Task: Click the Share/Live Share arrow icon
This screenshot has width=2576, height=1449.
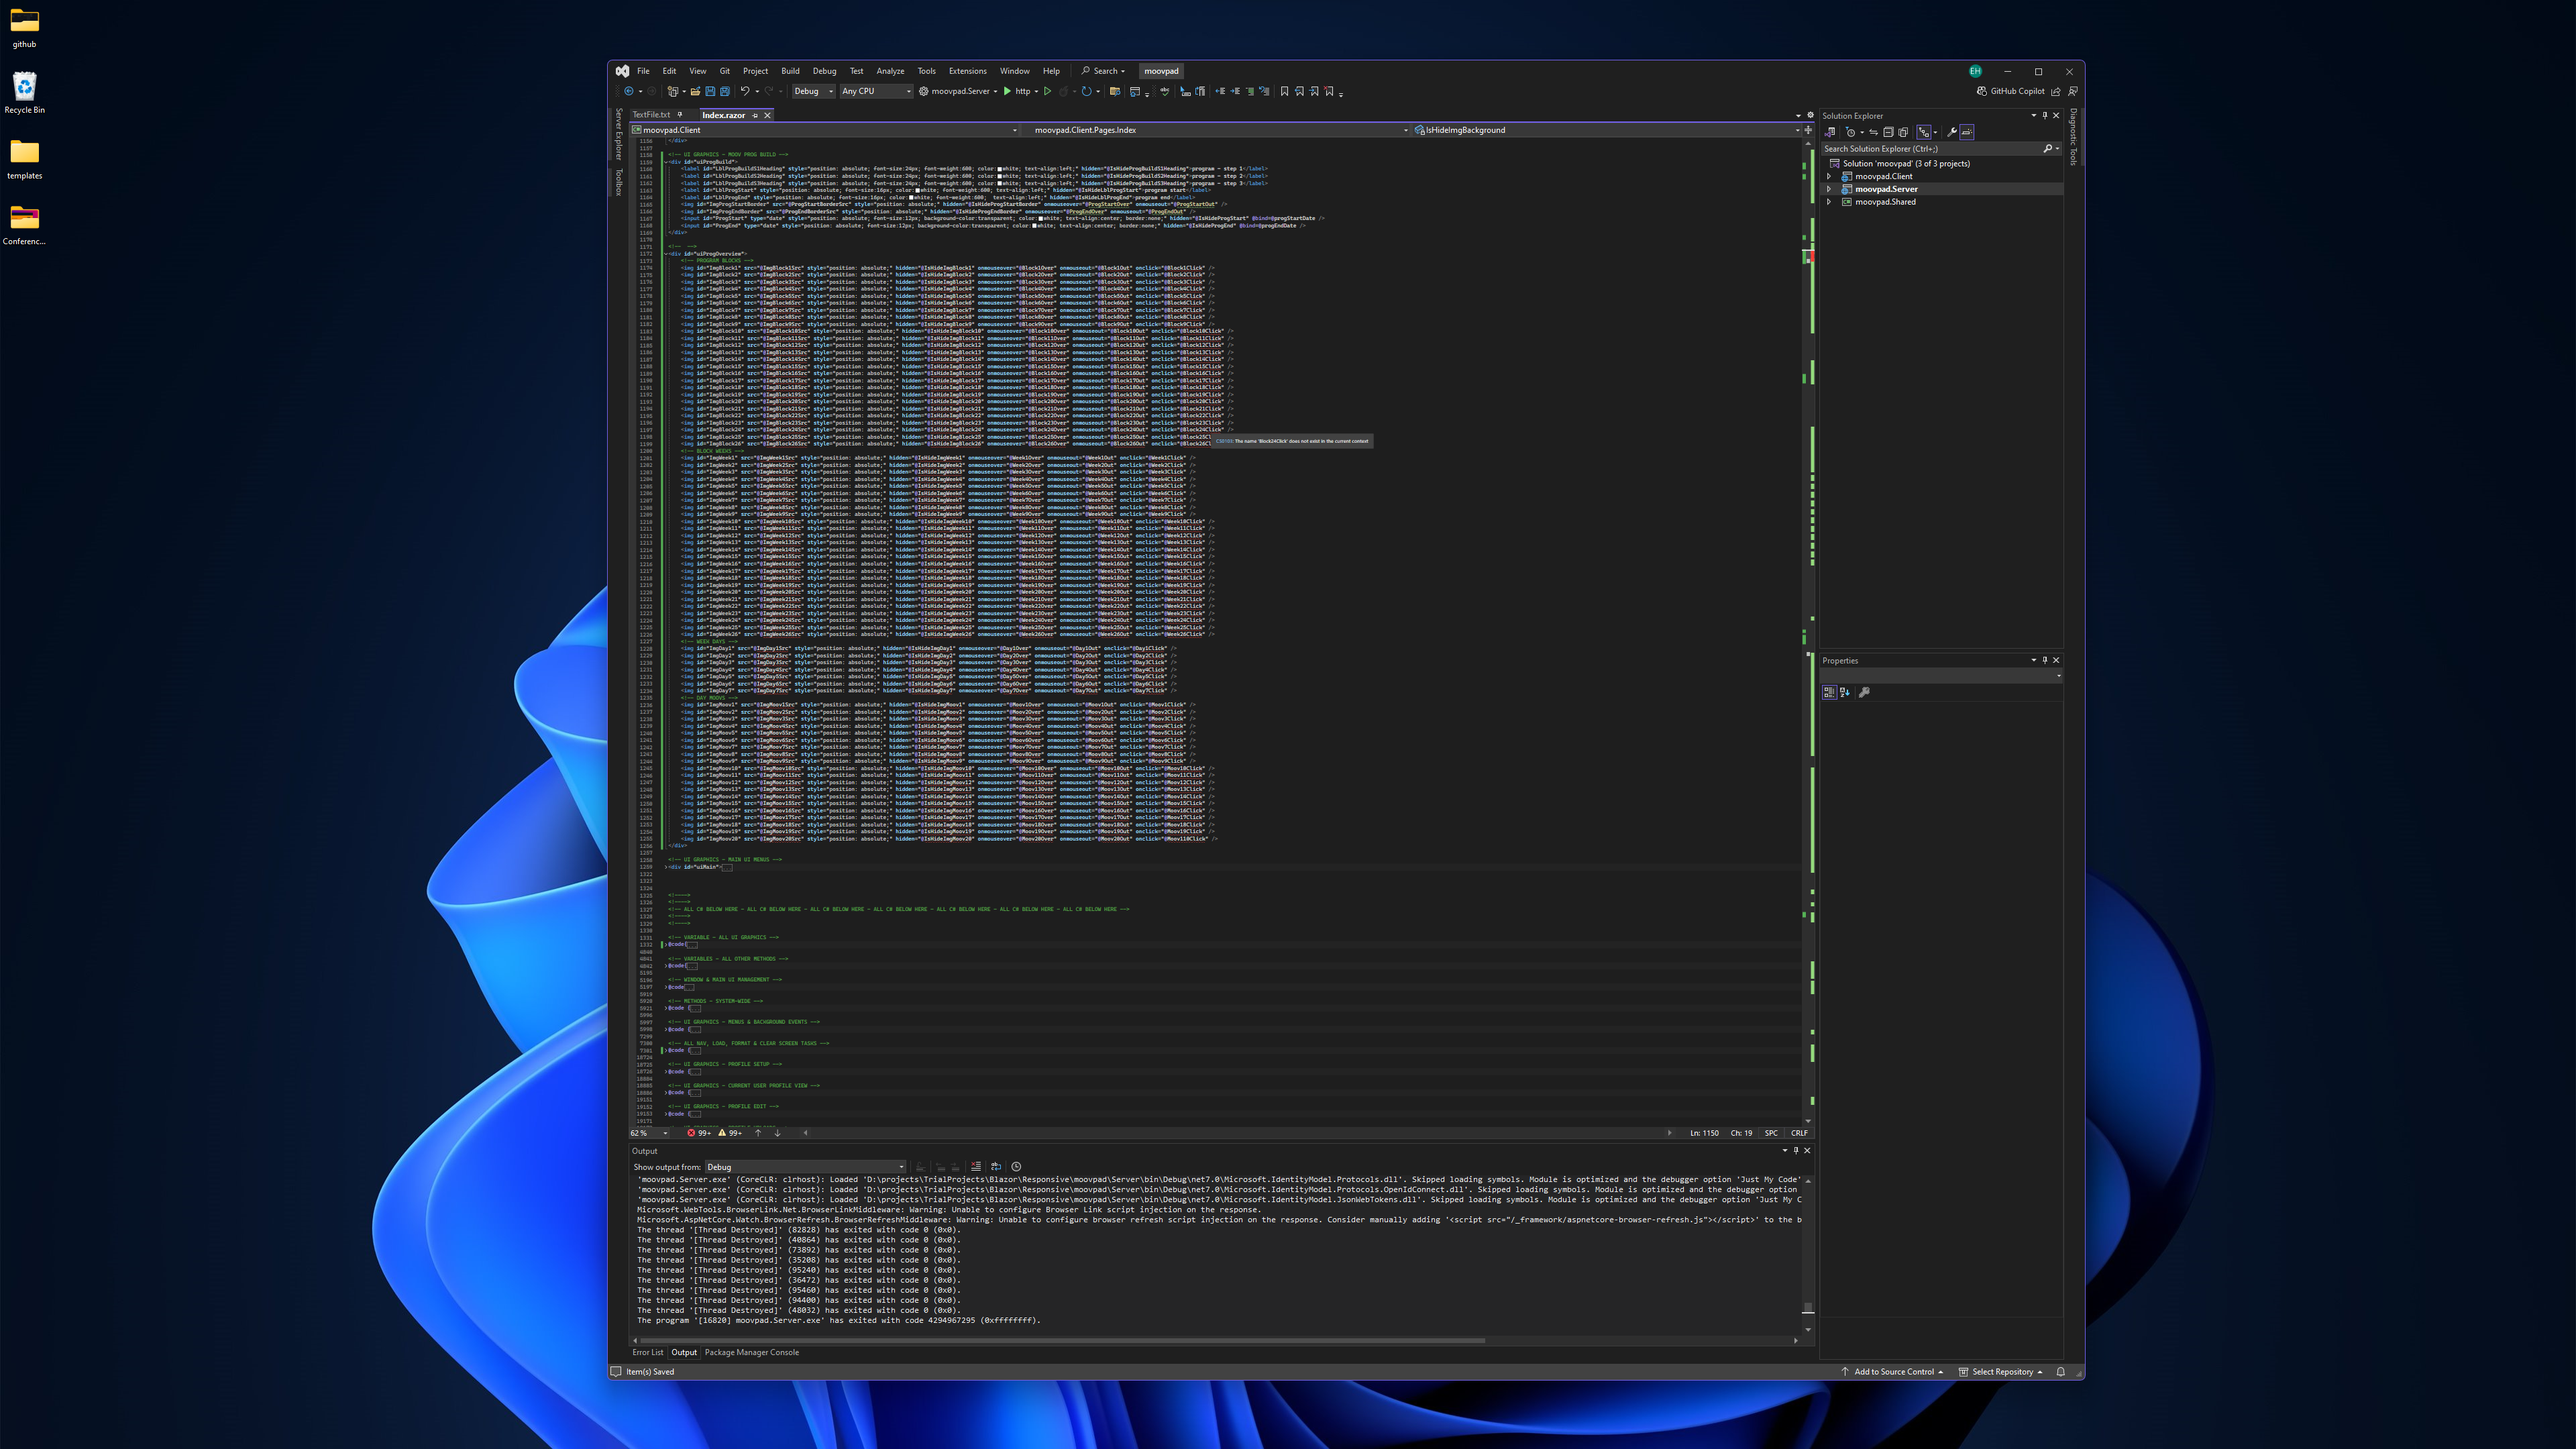Action: click(2056, 91)
